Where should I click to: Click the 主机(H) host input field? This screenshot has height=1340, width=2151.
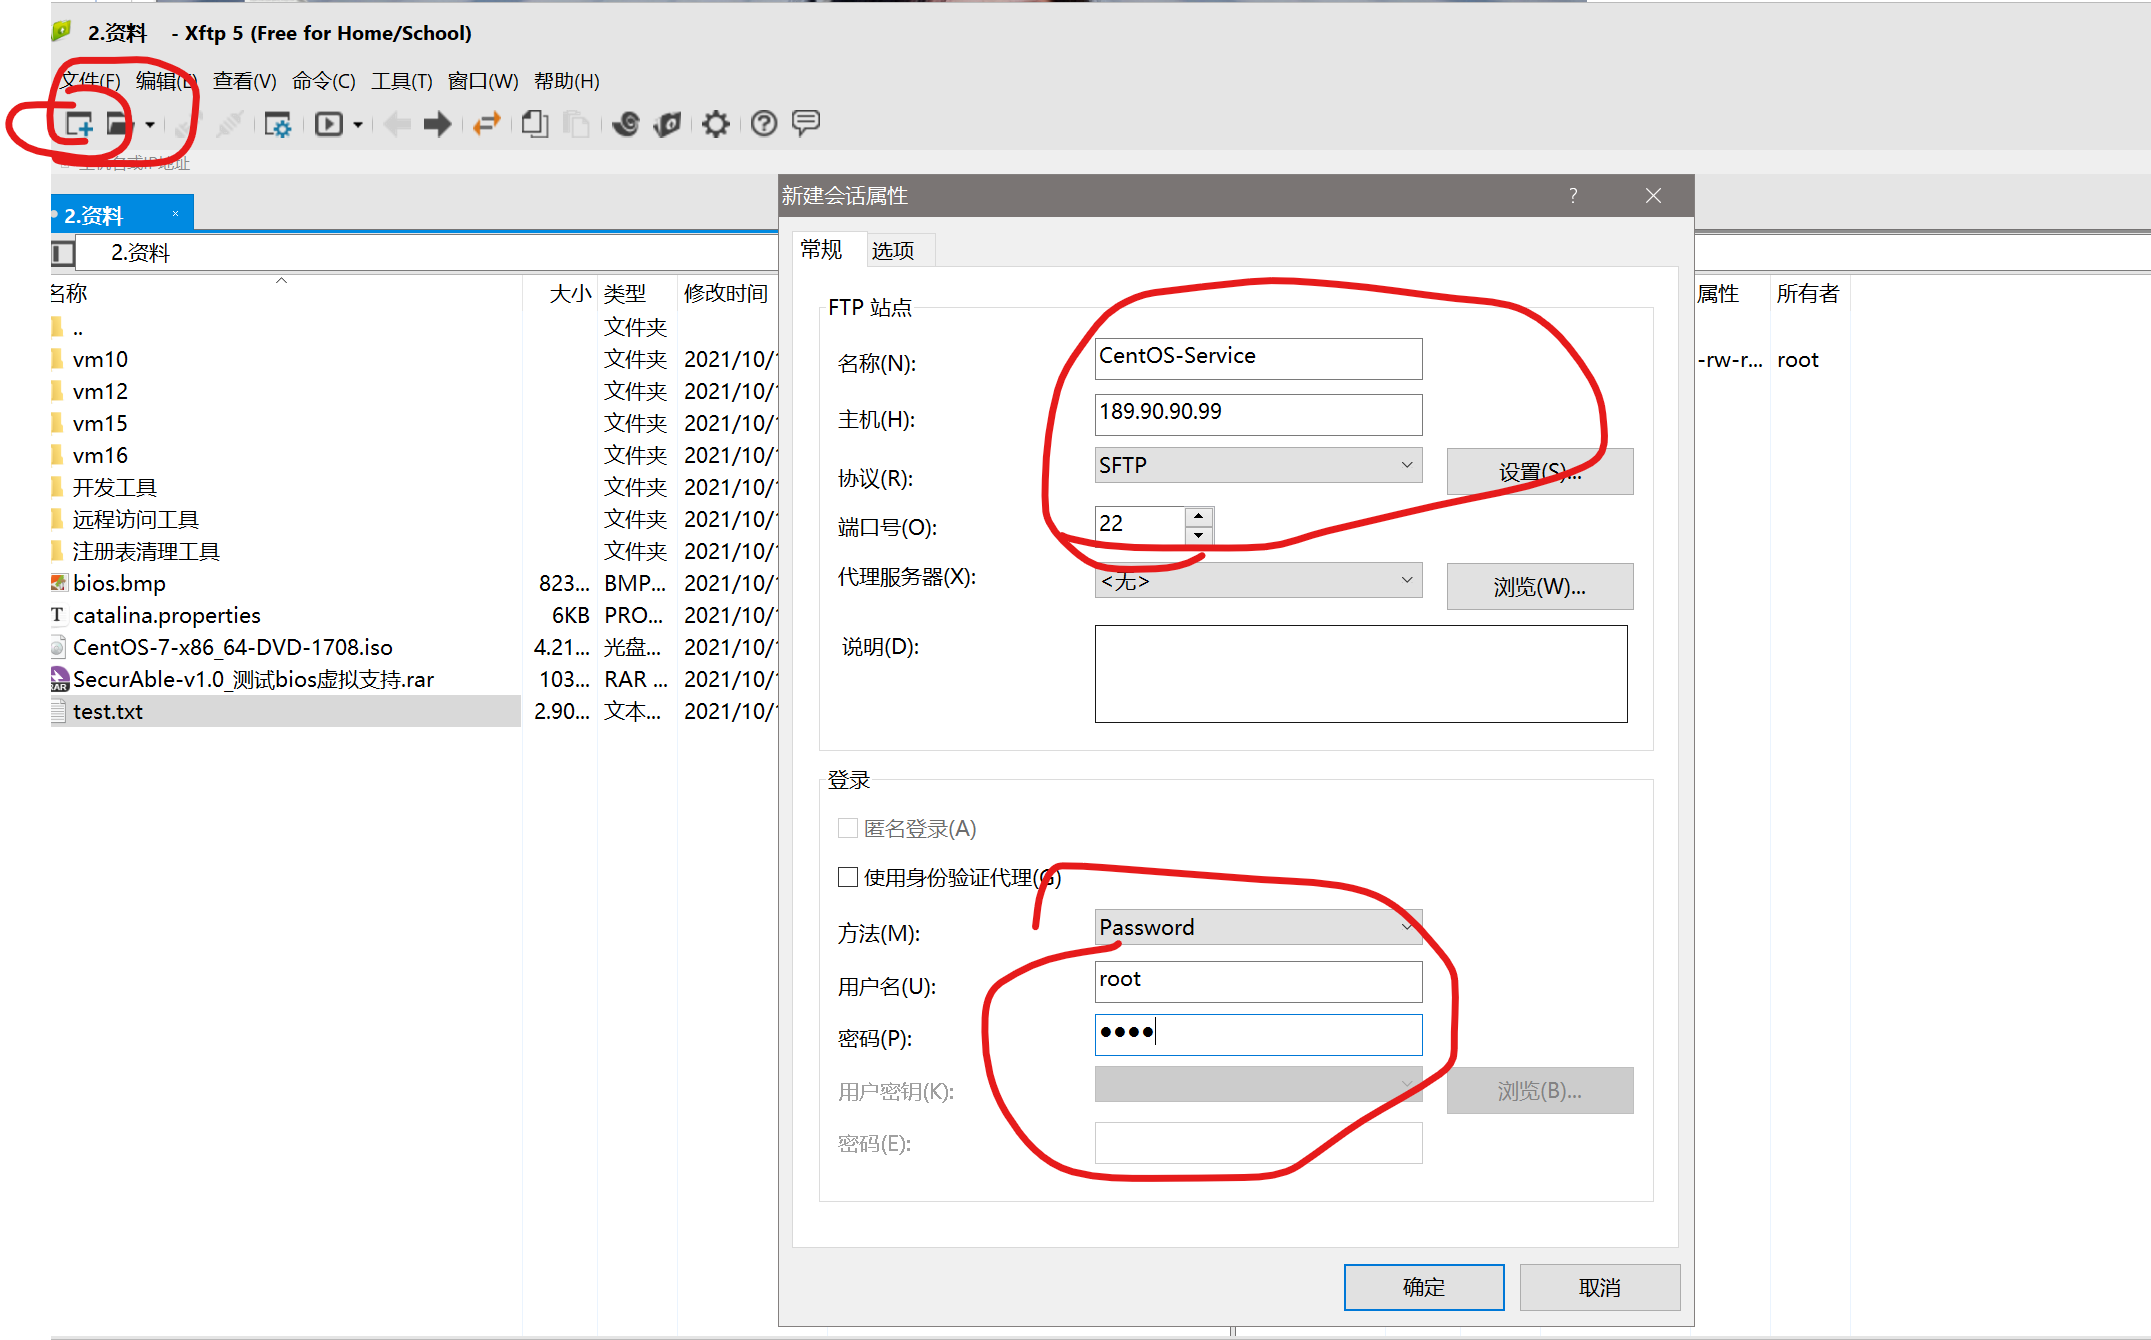coord(1258,414)
